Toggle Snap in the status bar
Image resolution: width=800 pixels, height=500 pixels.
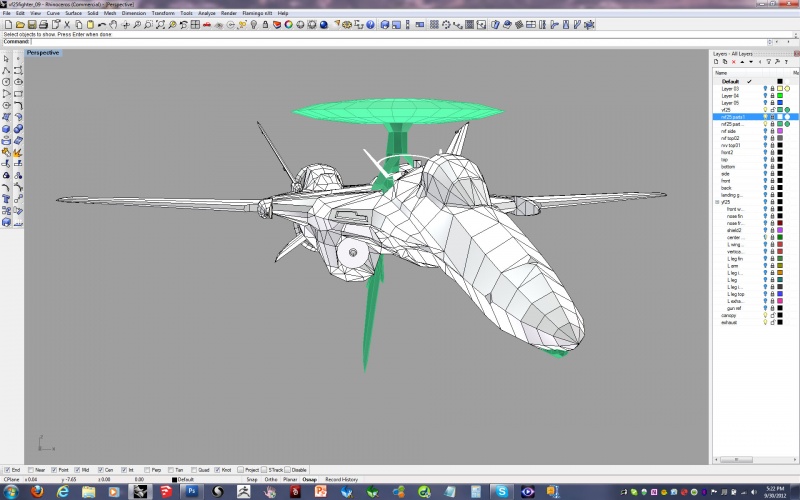pyautogui.click(x=252, y=480)
